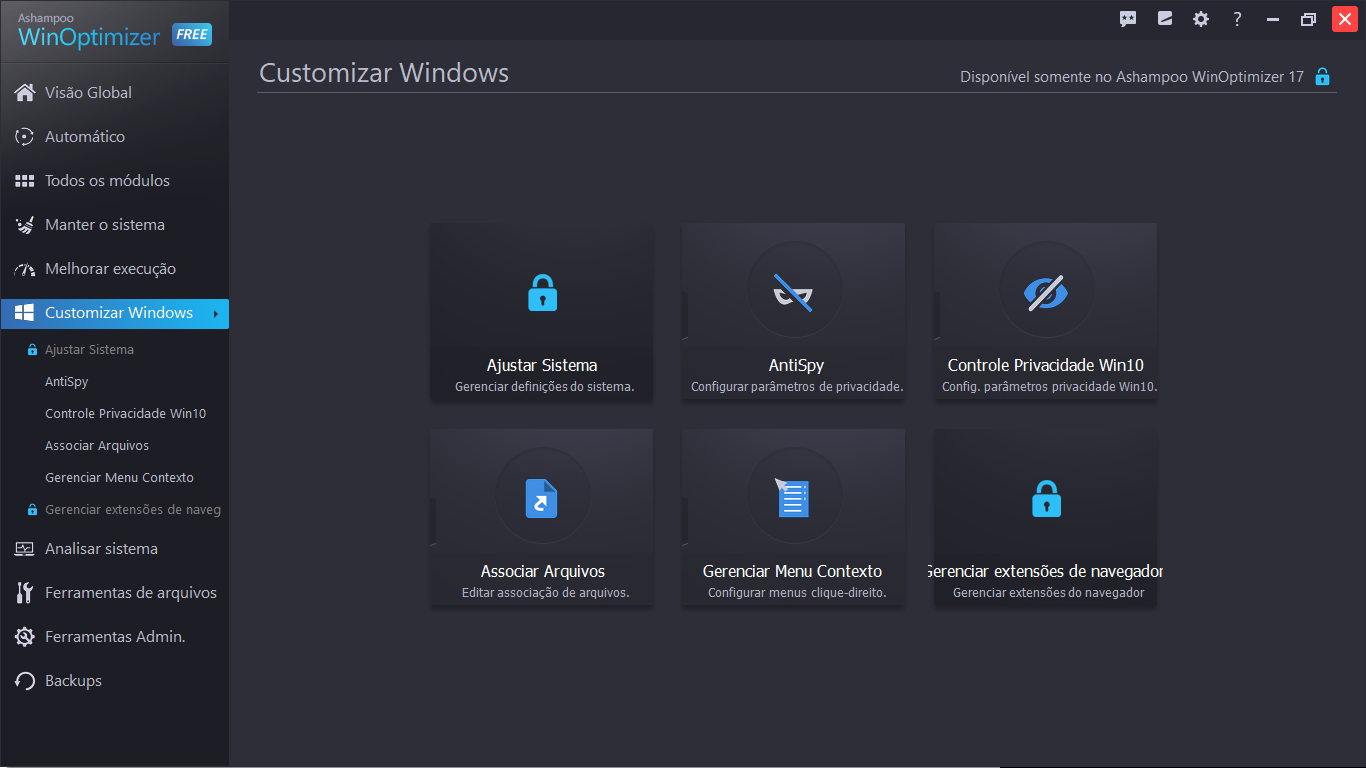Select the Customizar Windows menu item

[x=114, y=314]
